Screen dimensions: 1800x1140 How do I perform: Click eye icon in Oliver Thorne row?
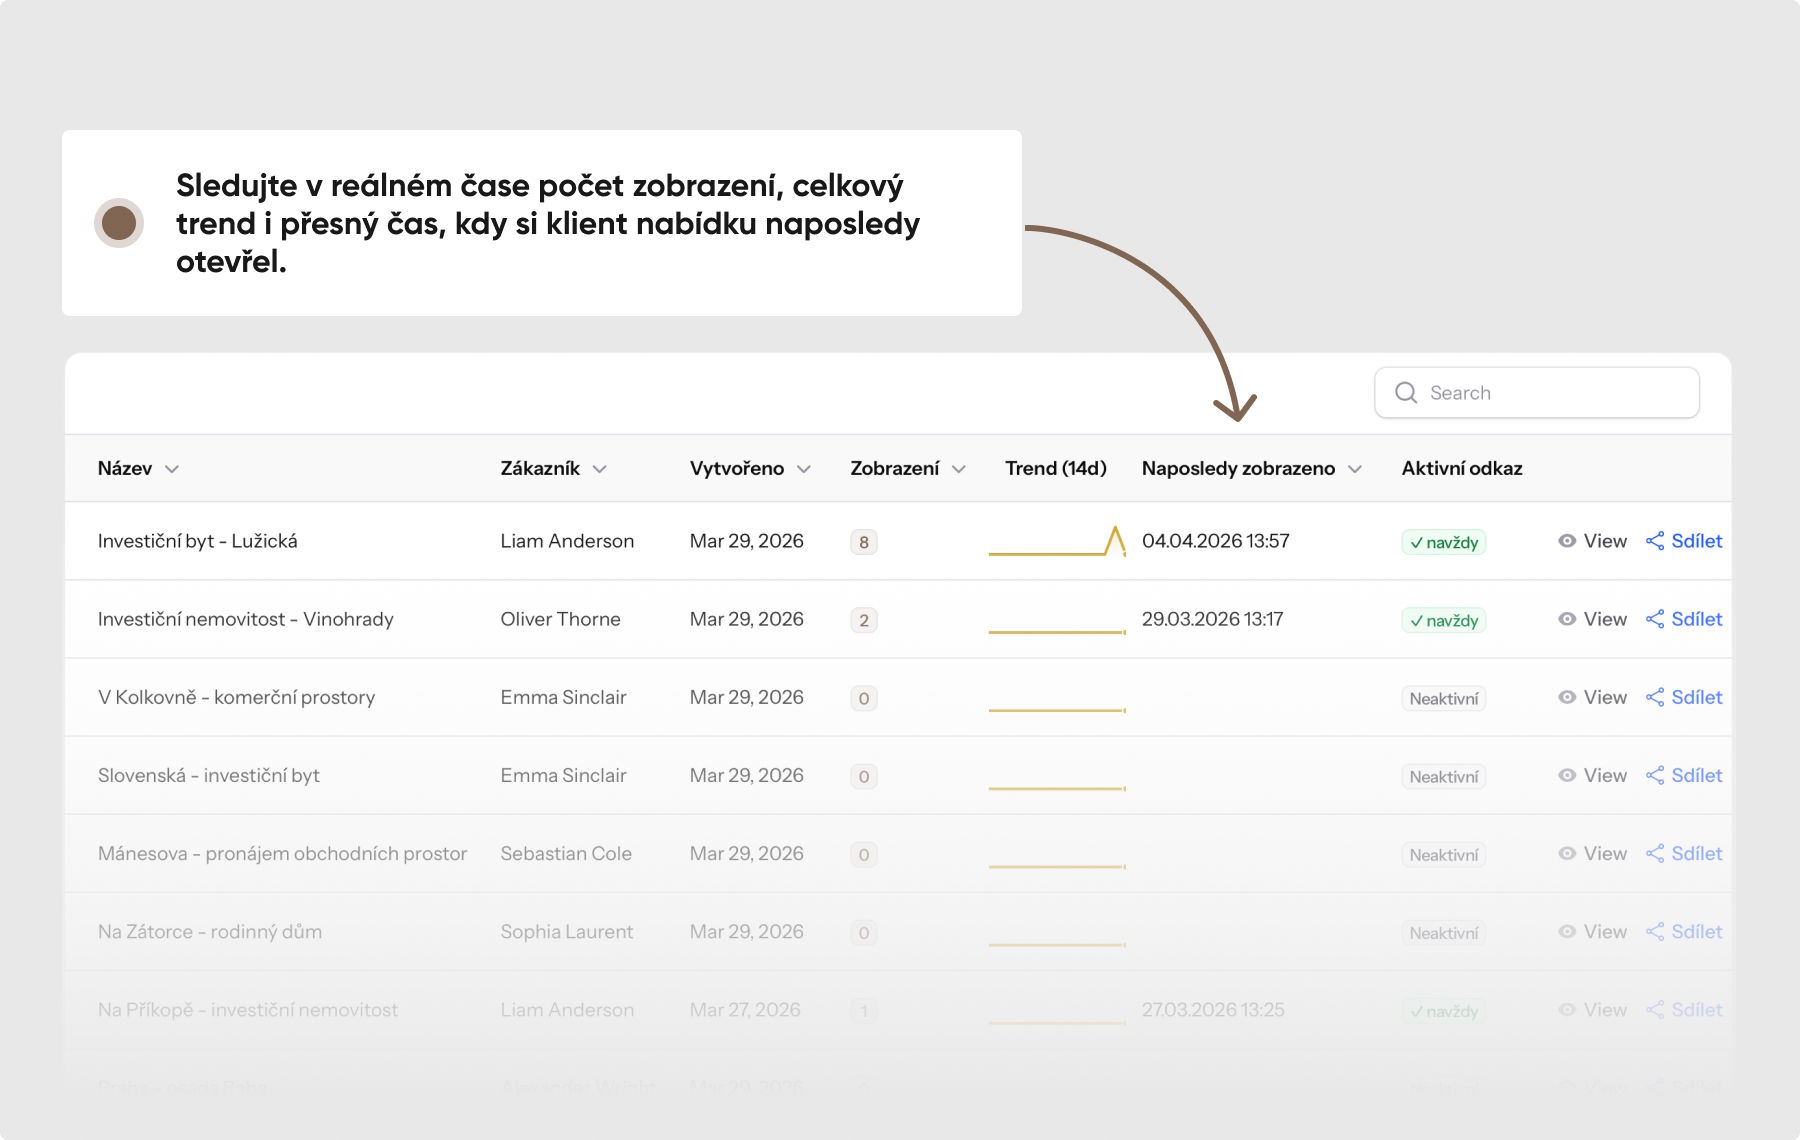click(x=1567, y=619)
